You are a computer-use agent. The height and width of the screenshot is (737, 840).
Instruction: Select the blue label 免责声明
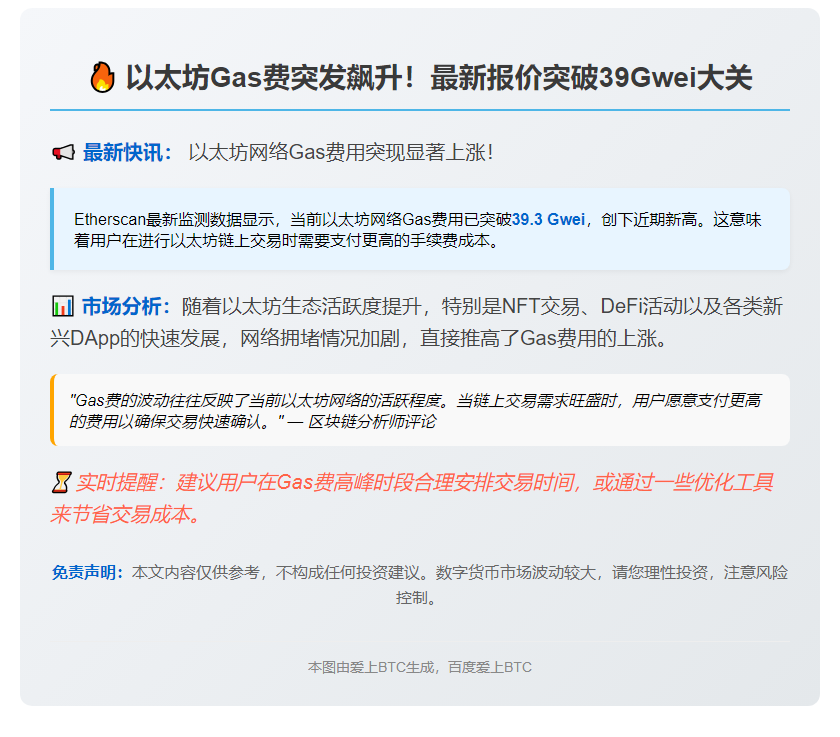[88, 573]
